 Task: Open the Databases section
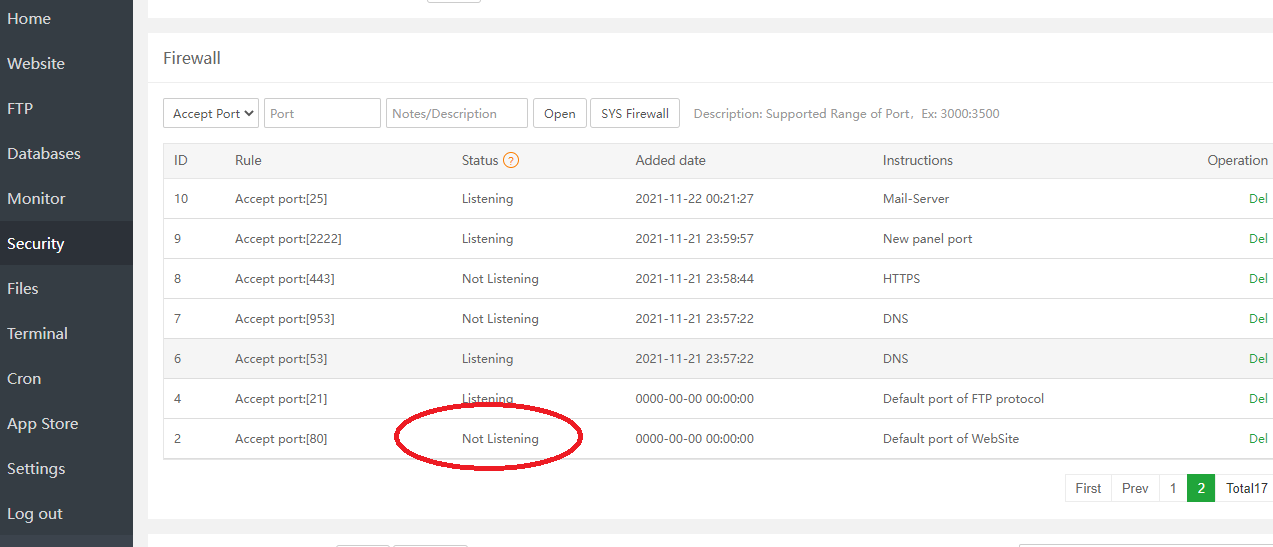44,154
